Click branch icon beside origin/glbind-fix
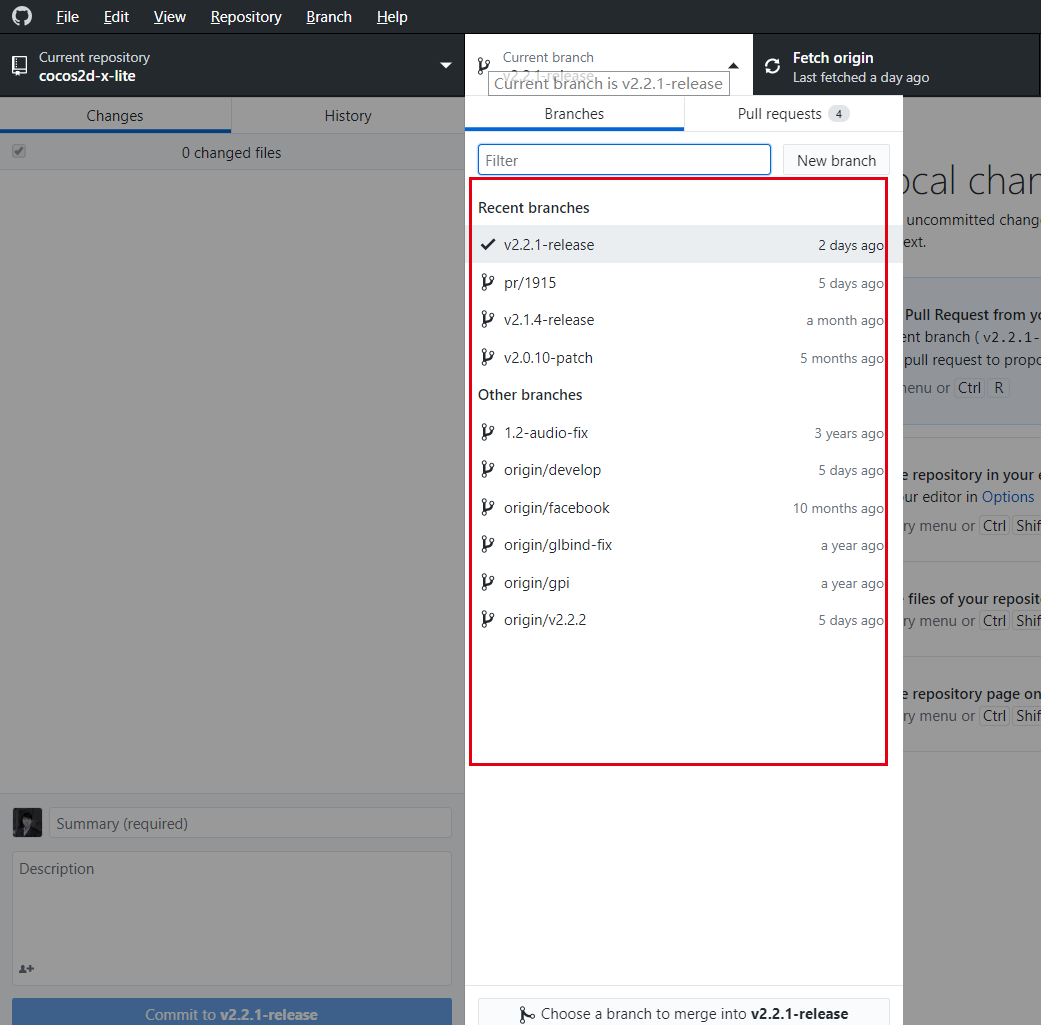The height and width of the screenshot is (1025, 1041). (x=487, y=544)
